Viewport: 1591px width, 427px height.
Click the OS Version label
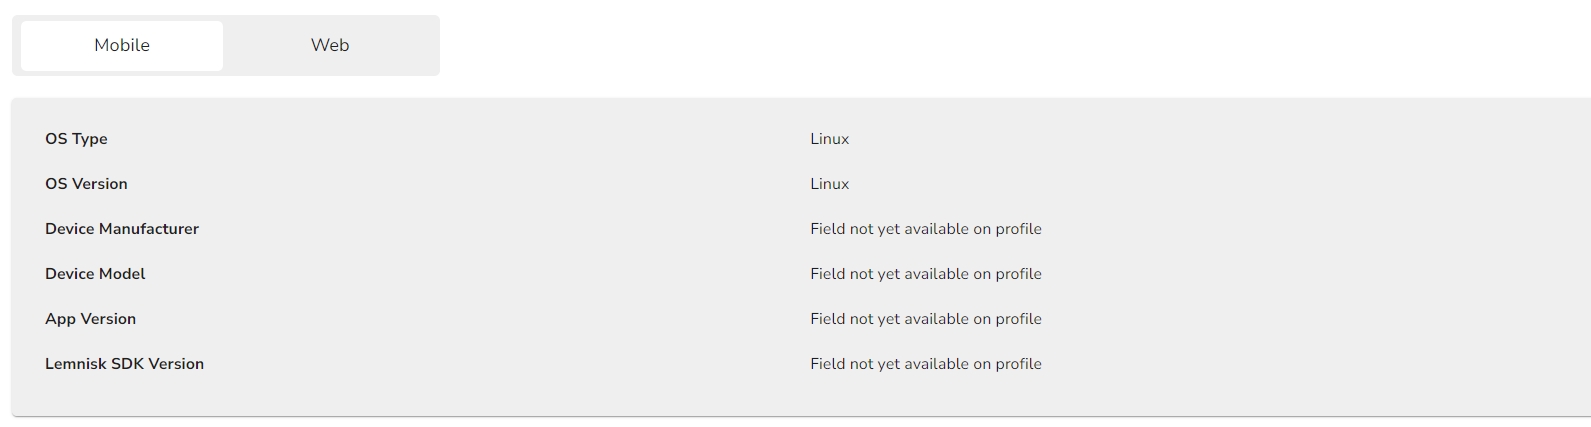pyautogui.click(x=86, y=184)
